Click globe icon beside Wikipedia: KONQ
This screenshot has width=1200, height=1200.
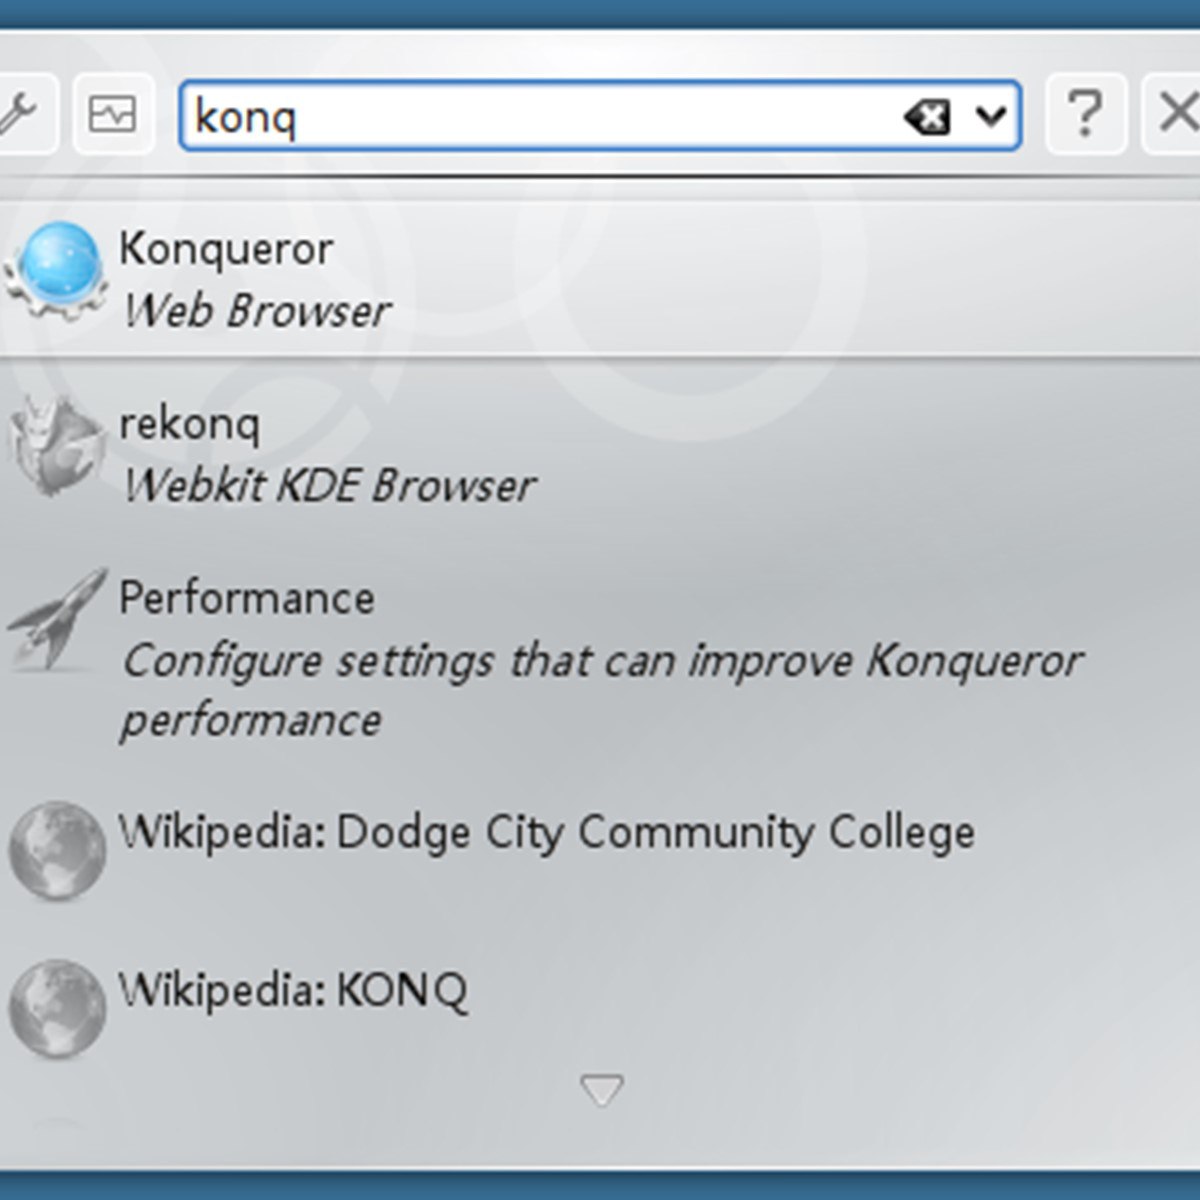pyautogui.click(x=57, y=1008)
